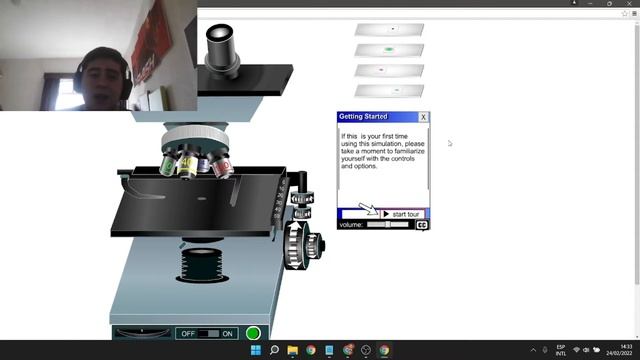This screenshot has width=640, height=360.
Task: Select the red objective lens
Action: [222, 165]
